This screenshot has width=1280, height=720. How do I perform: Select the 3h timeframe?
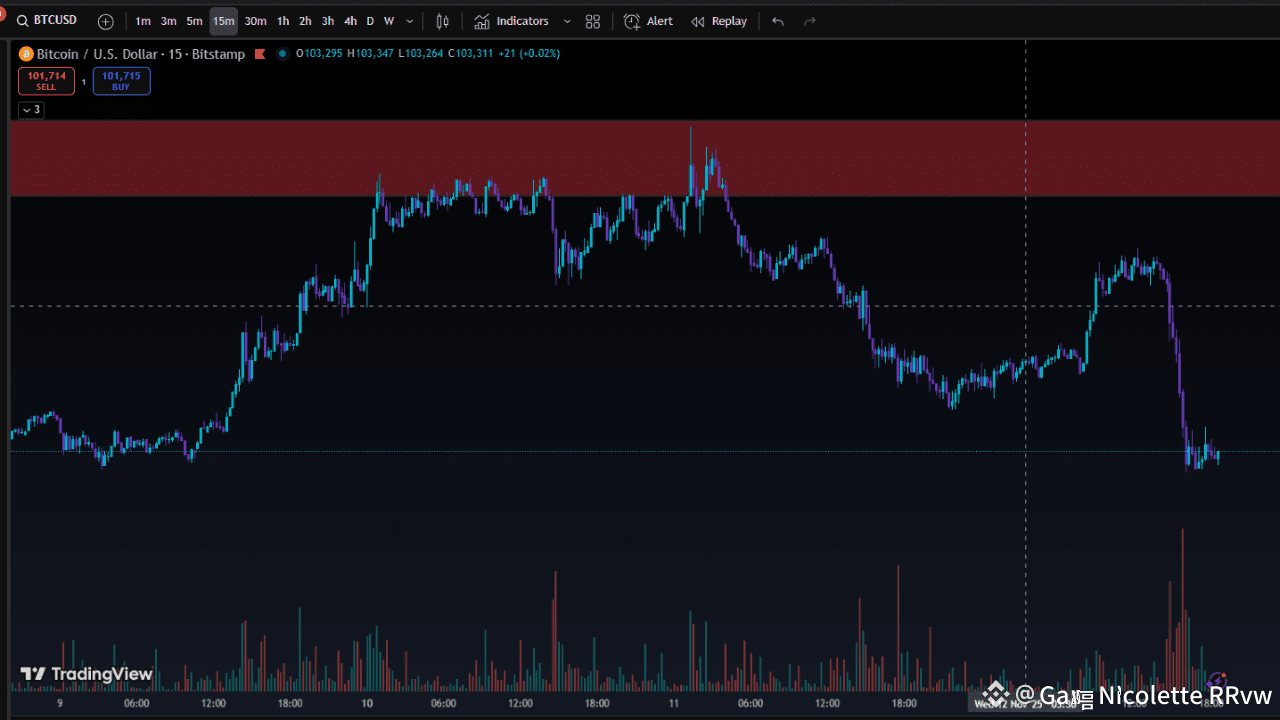click(x=328, y=21)
